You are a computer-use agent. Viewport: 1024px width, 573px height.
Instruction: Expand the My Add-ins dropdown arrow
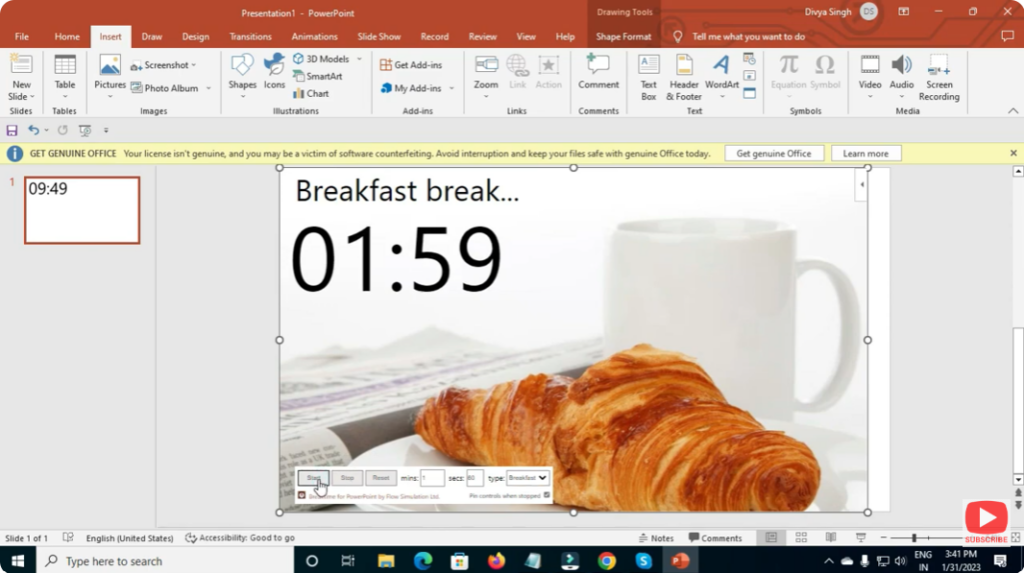[x=451, y=88]
